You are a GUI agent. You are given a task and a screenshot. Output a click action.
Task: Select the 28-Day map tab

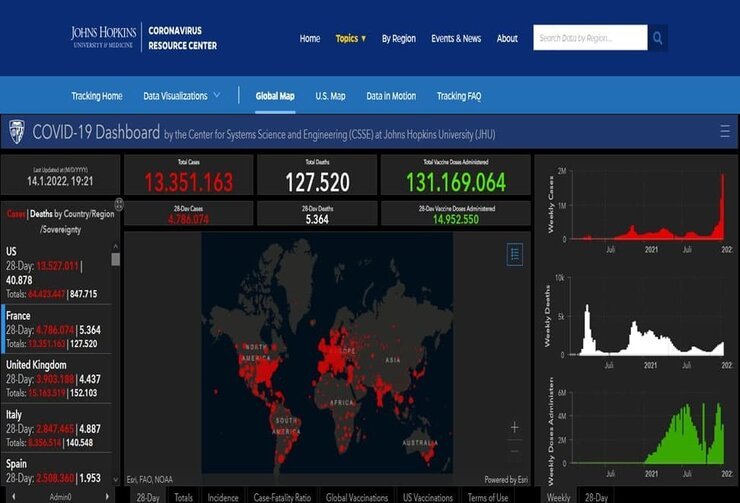[x=148, y=497]
